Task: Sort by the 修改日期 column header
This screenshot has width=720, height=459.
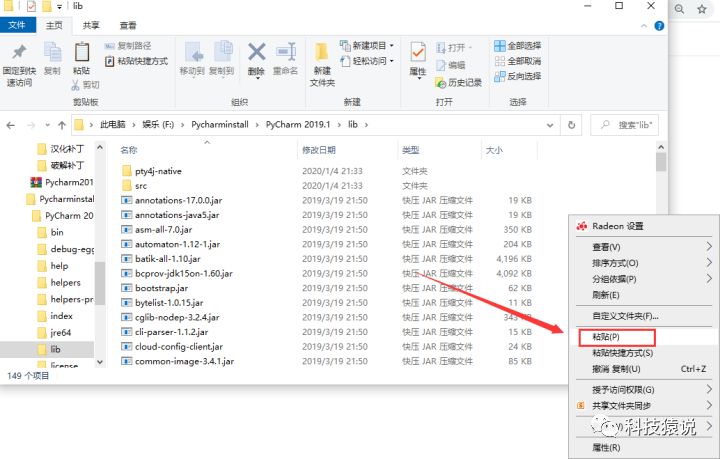Action: coord(319,150)
